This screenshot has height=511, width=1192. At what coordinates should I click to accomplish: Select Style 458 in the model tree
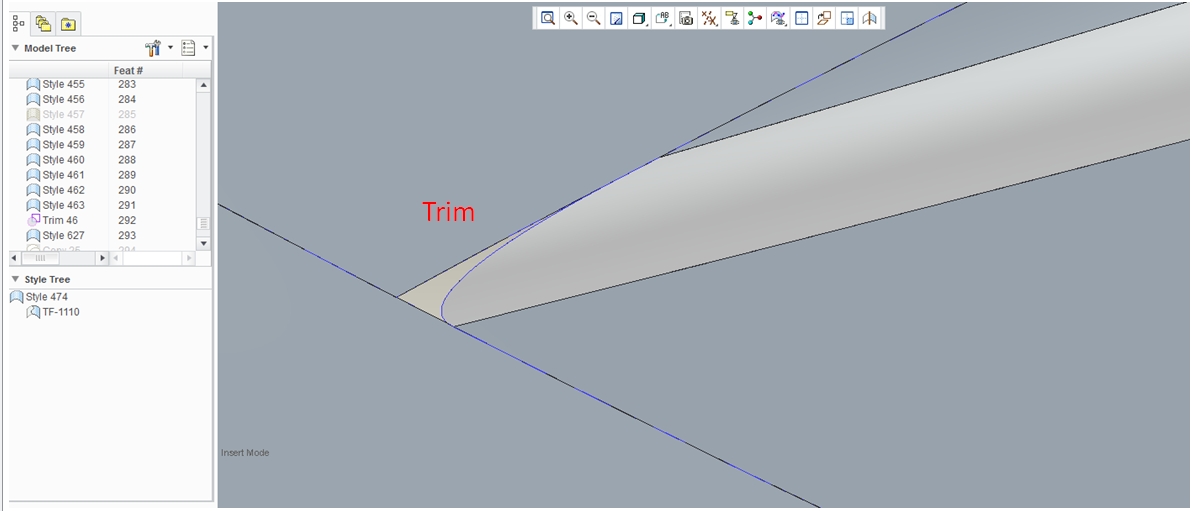(x=63, y=130)
